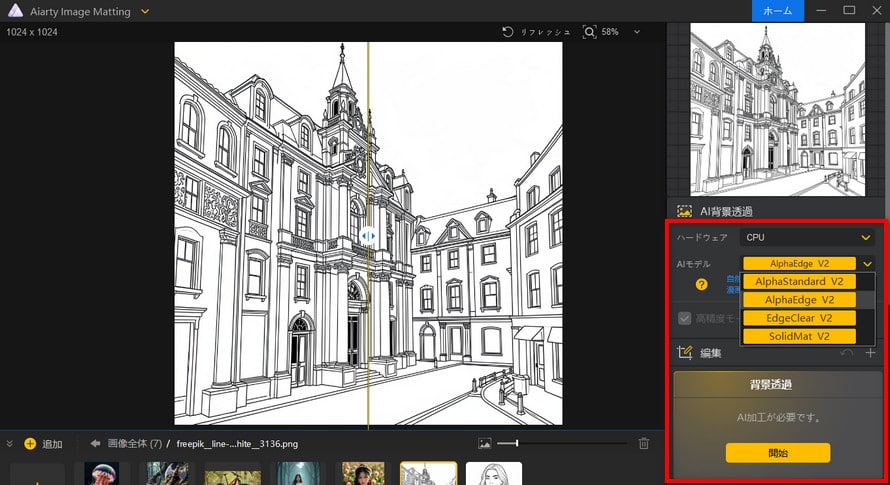Choose AlphaStandard V2 from model list

799,281
